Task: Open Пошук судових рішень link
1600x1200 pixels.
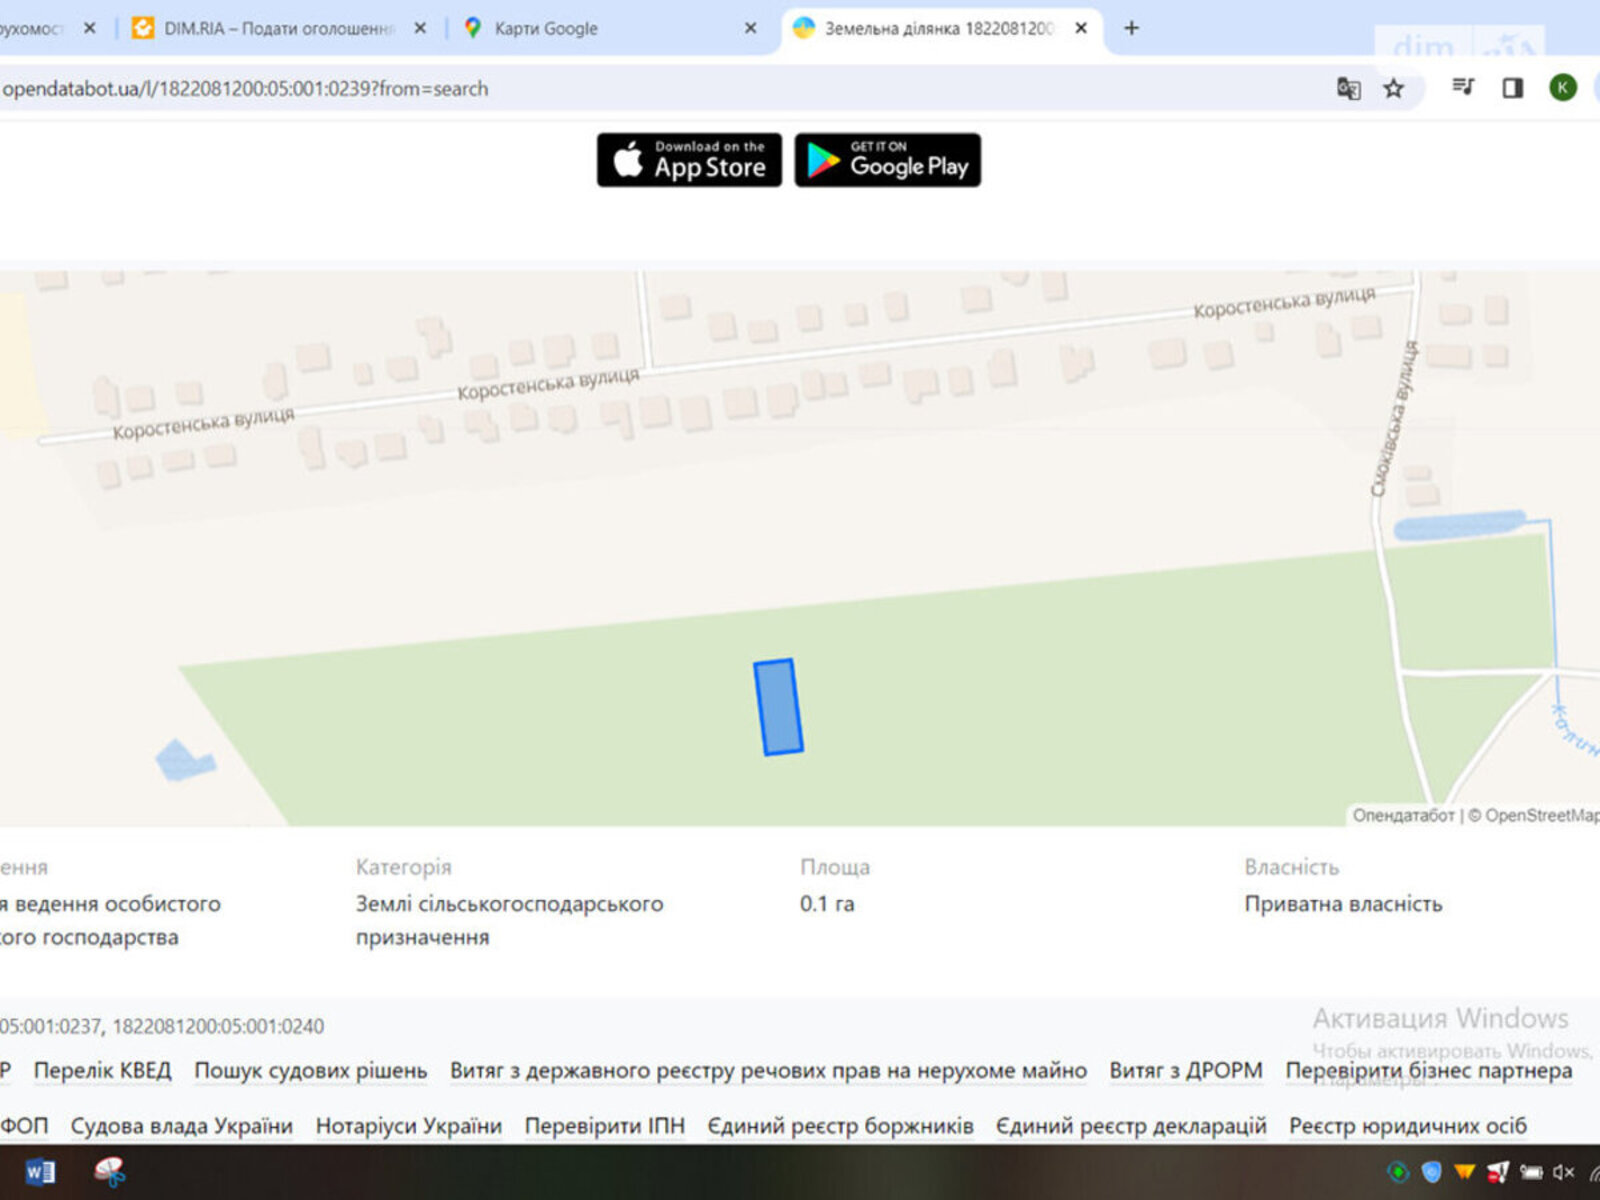Action: 310,1070
